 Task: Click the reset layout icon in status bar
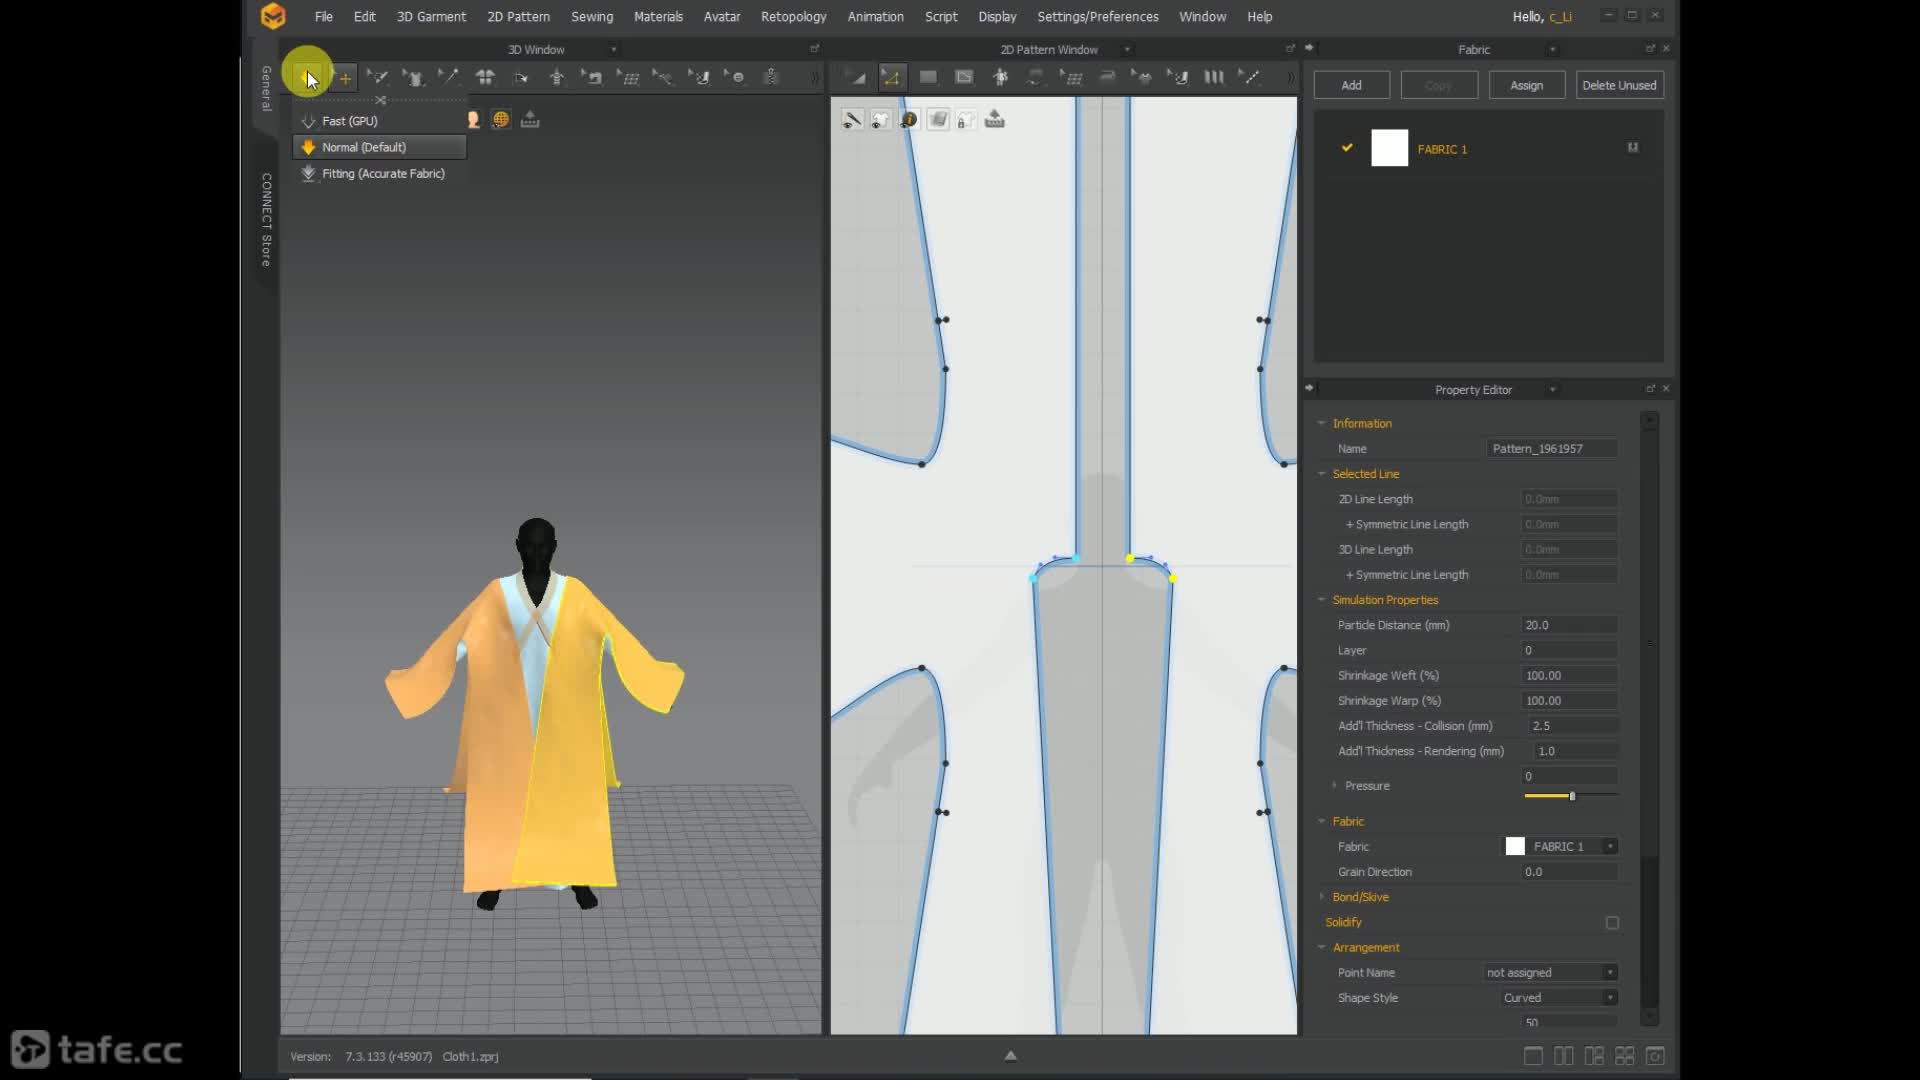pyautogui.click(x=1655, y=1056)
